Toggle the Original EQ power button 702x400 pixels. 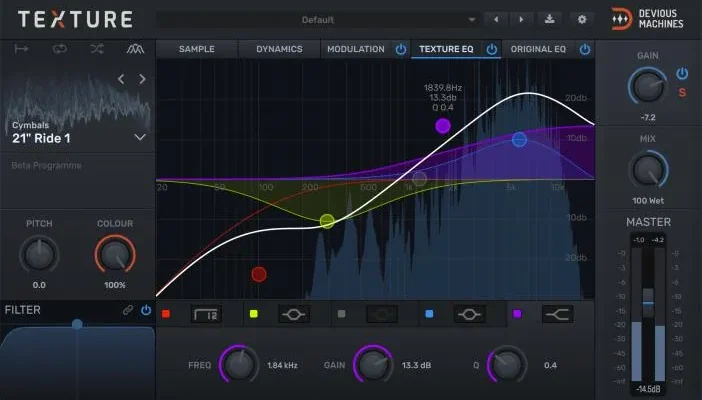[x=584, y=49]
